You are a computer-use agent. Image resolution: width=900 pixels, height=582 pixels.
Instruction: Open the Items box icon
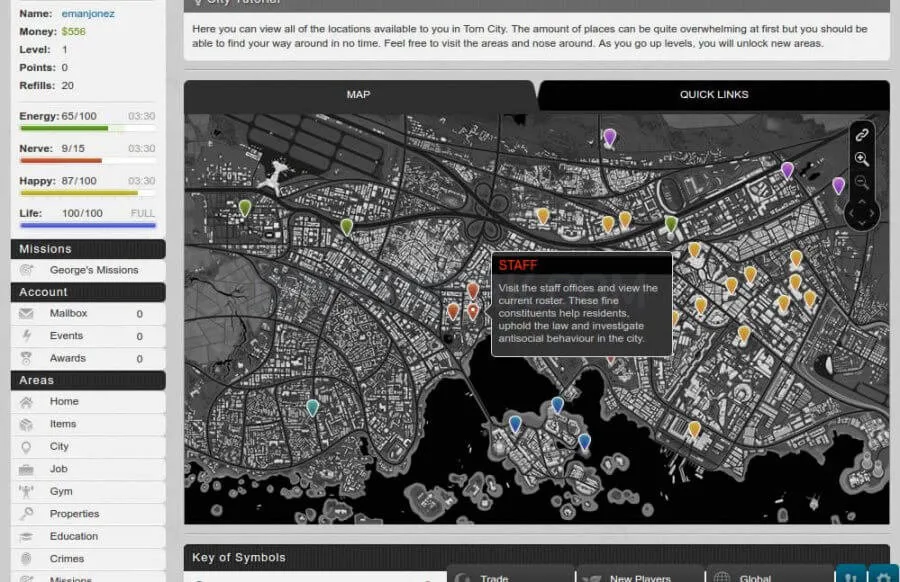point(26,424)
